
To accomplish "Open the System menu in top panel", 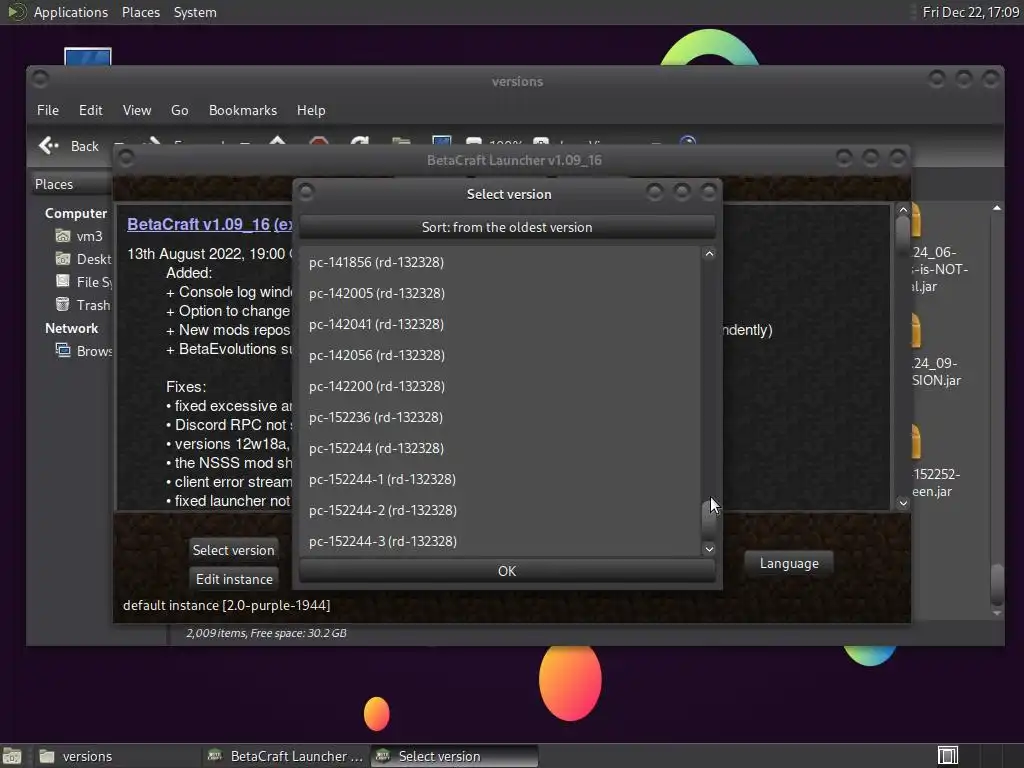I will click(x=195, y=12).
